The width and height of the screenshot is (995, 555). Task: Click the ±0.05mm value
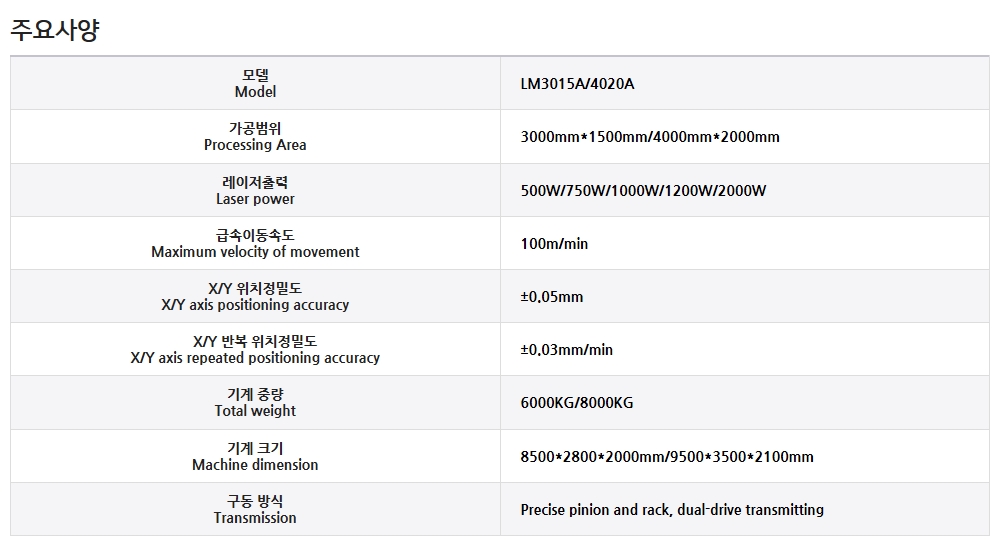551,297
